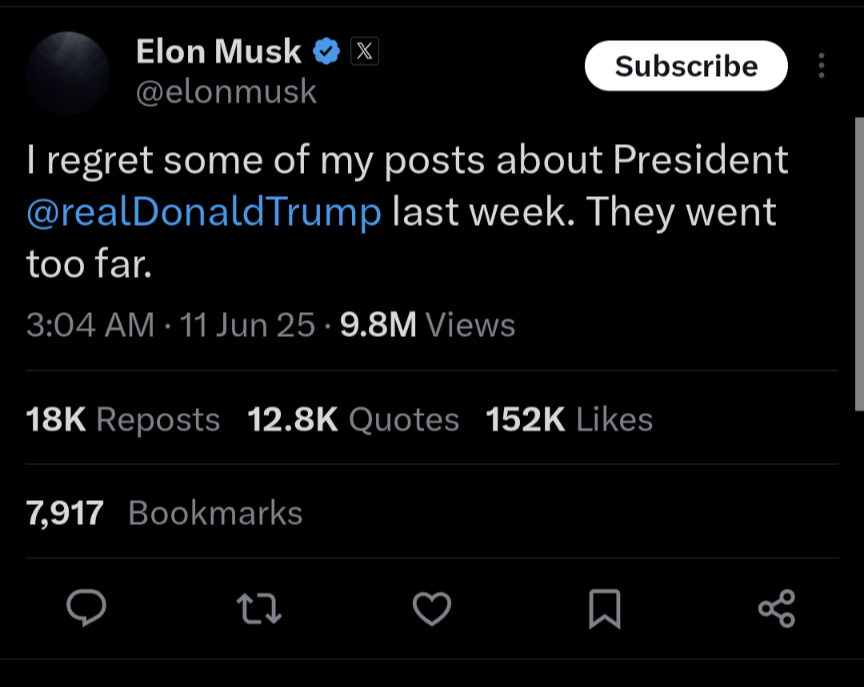Screen dimensions: 864x687
Task: Repost this post using the arrows icon
Action: pyautogui.click(x=260, y=607)
